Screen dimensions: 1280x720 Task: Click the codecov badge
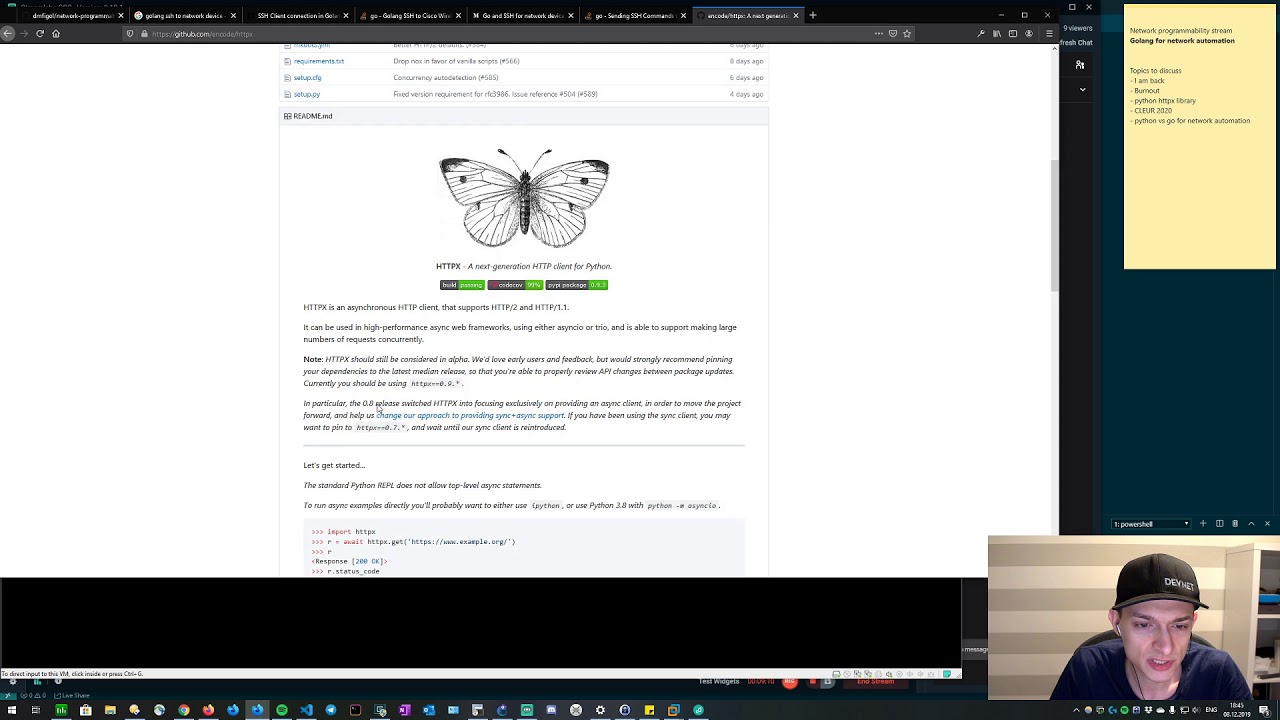(515, 285)
